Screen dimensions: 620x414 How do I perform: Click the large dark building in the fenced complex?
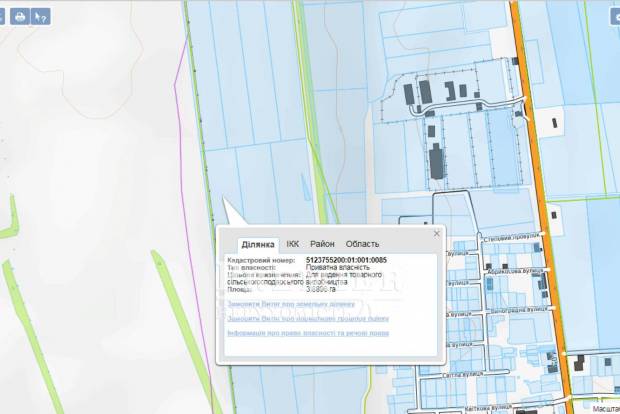pyautogui.click(x=437, y=162)
